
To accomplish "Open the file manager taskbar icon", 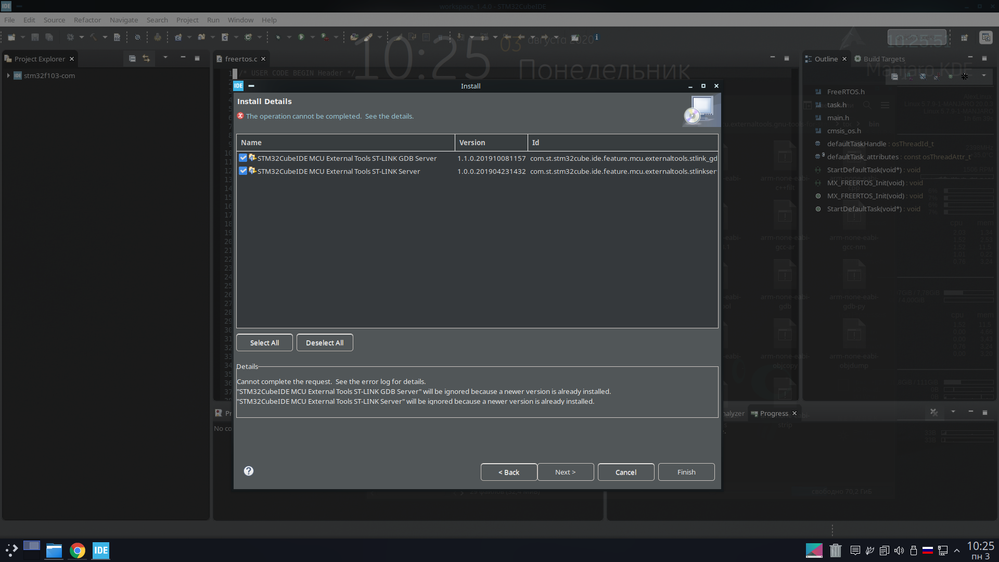I will coord(54,551).
